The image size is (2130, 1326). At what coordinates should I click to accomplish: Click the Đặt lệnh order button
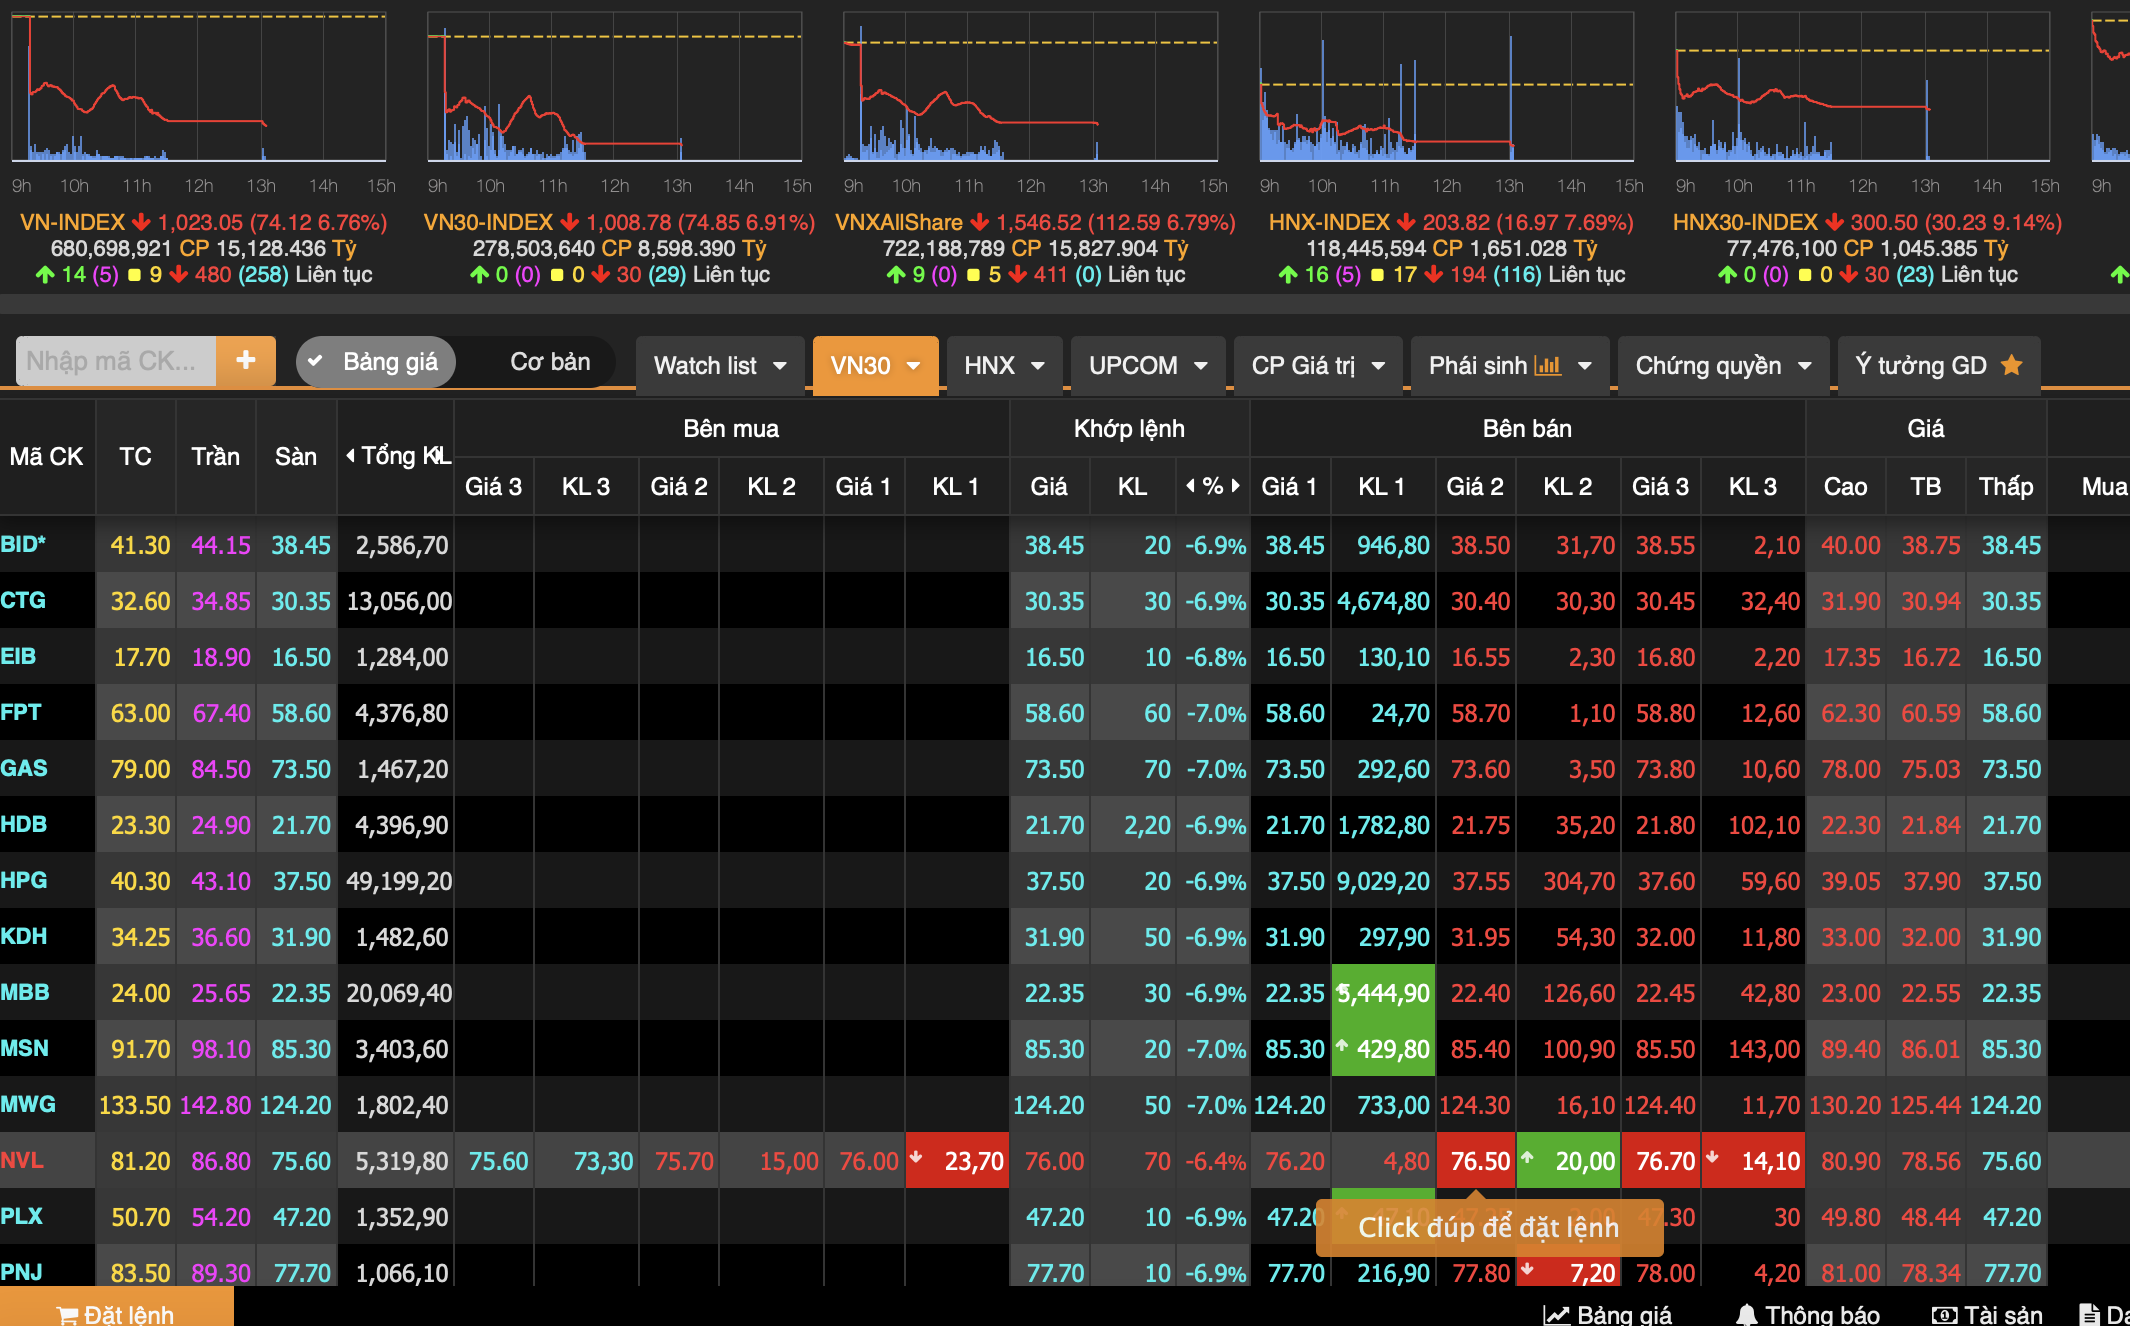pos(116,1308)
